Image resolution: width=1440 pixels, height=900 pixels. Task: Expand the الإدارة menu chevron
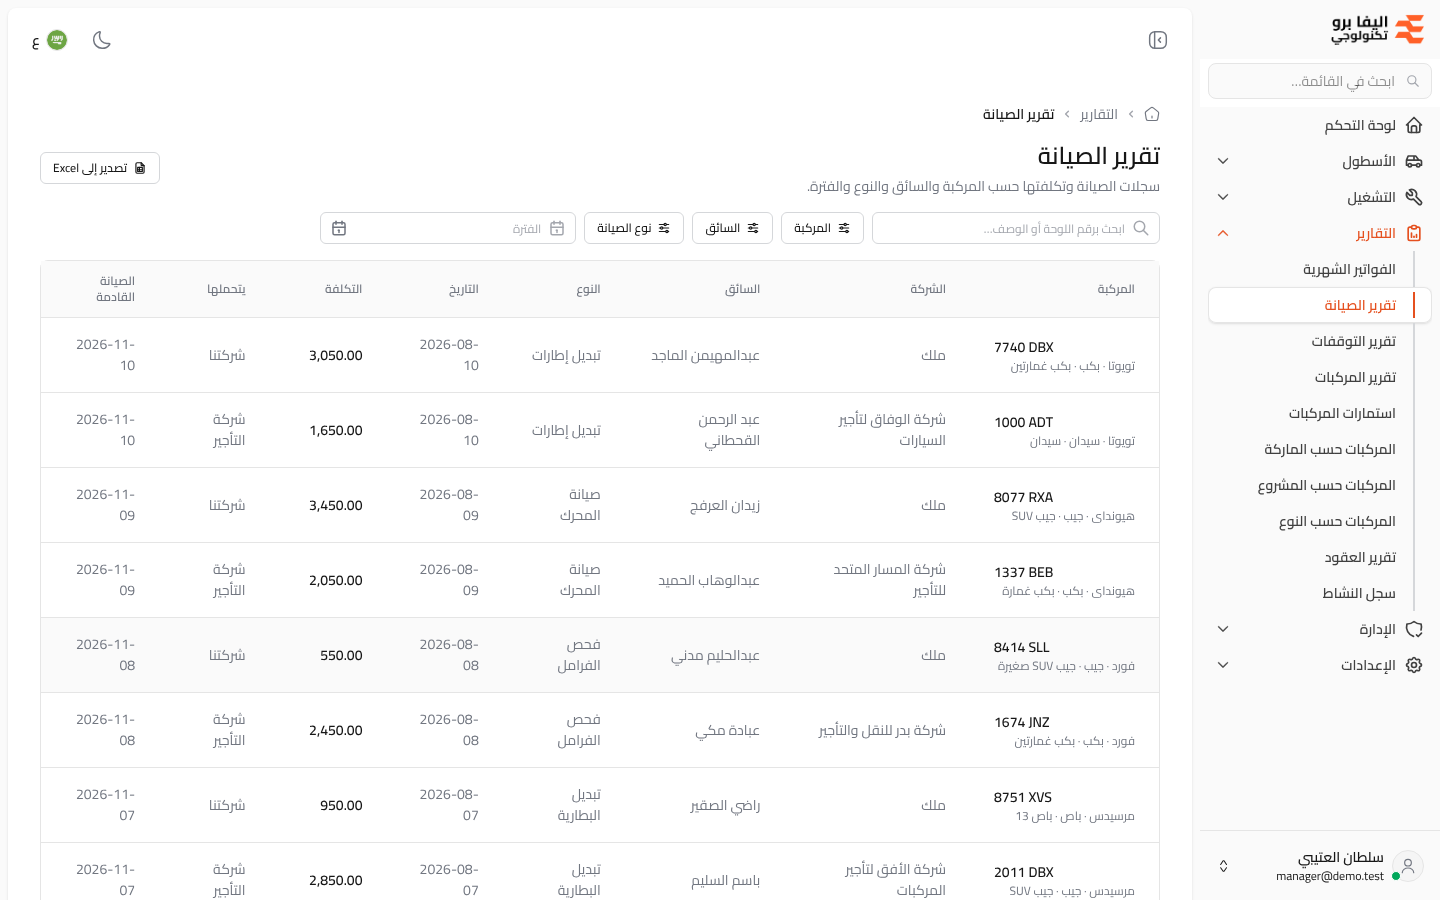[1223, 629]
